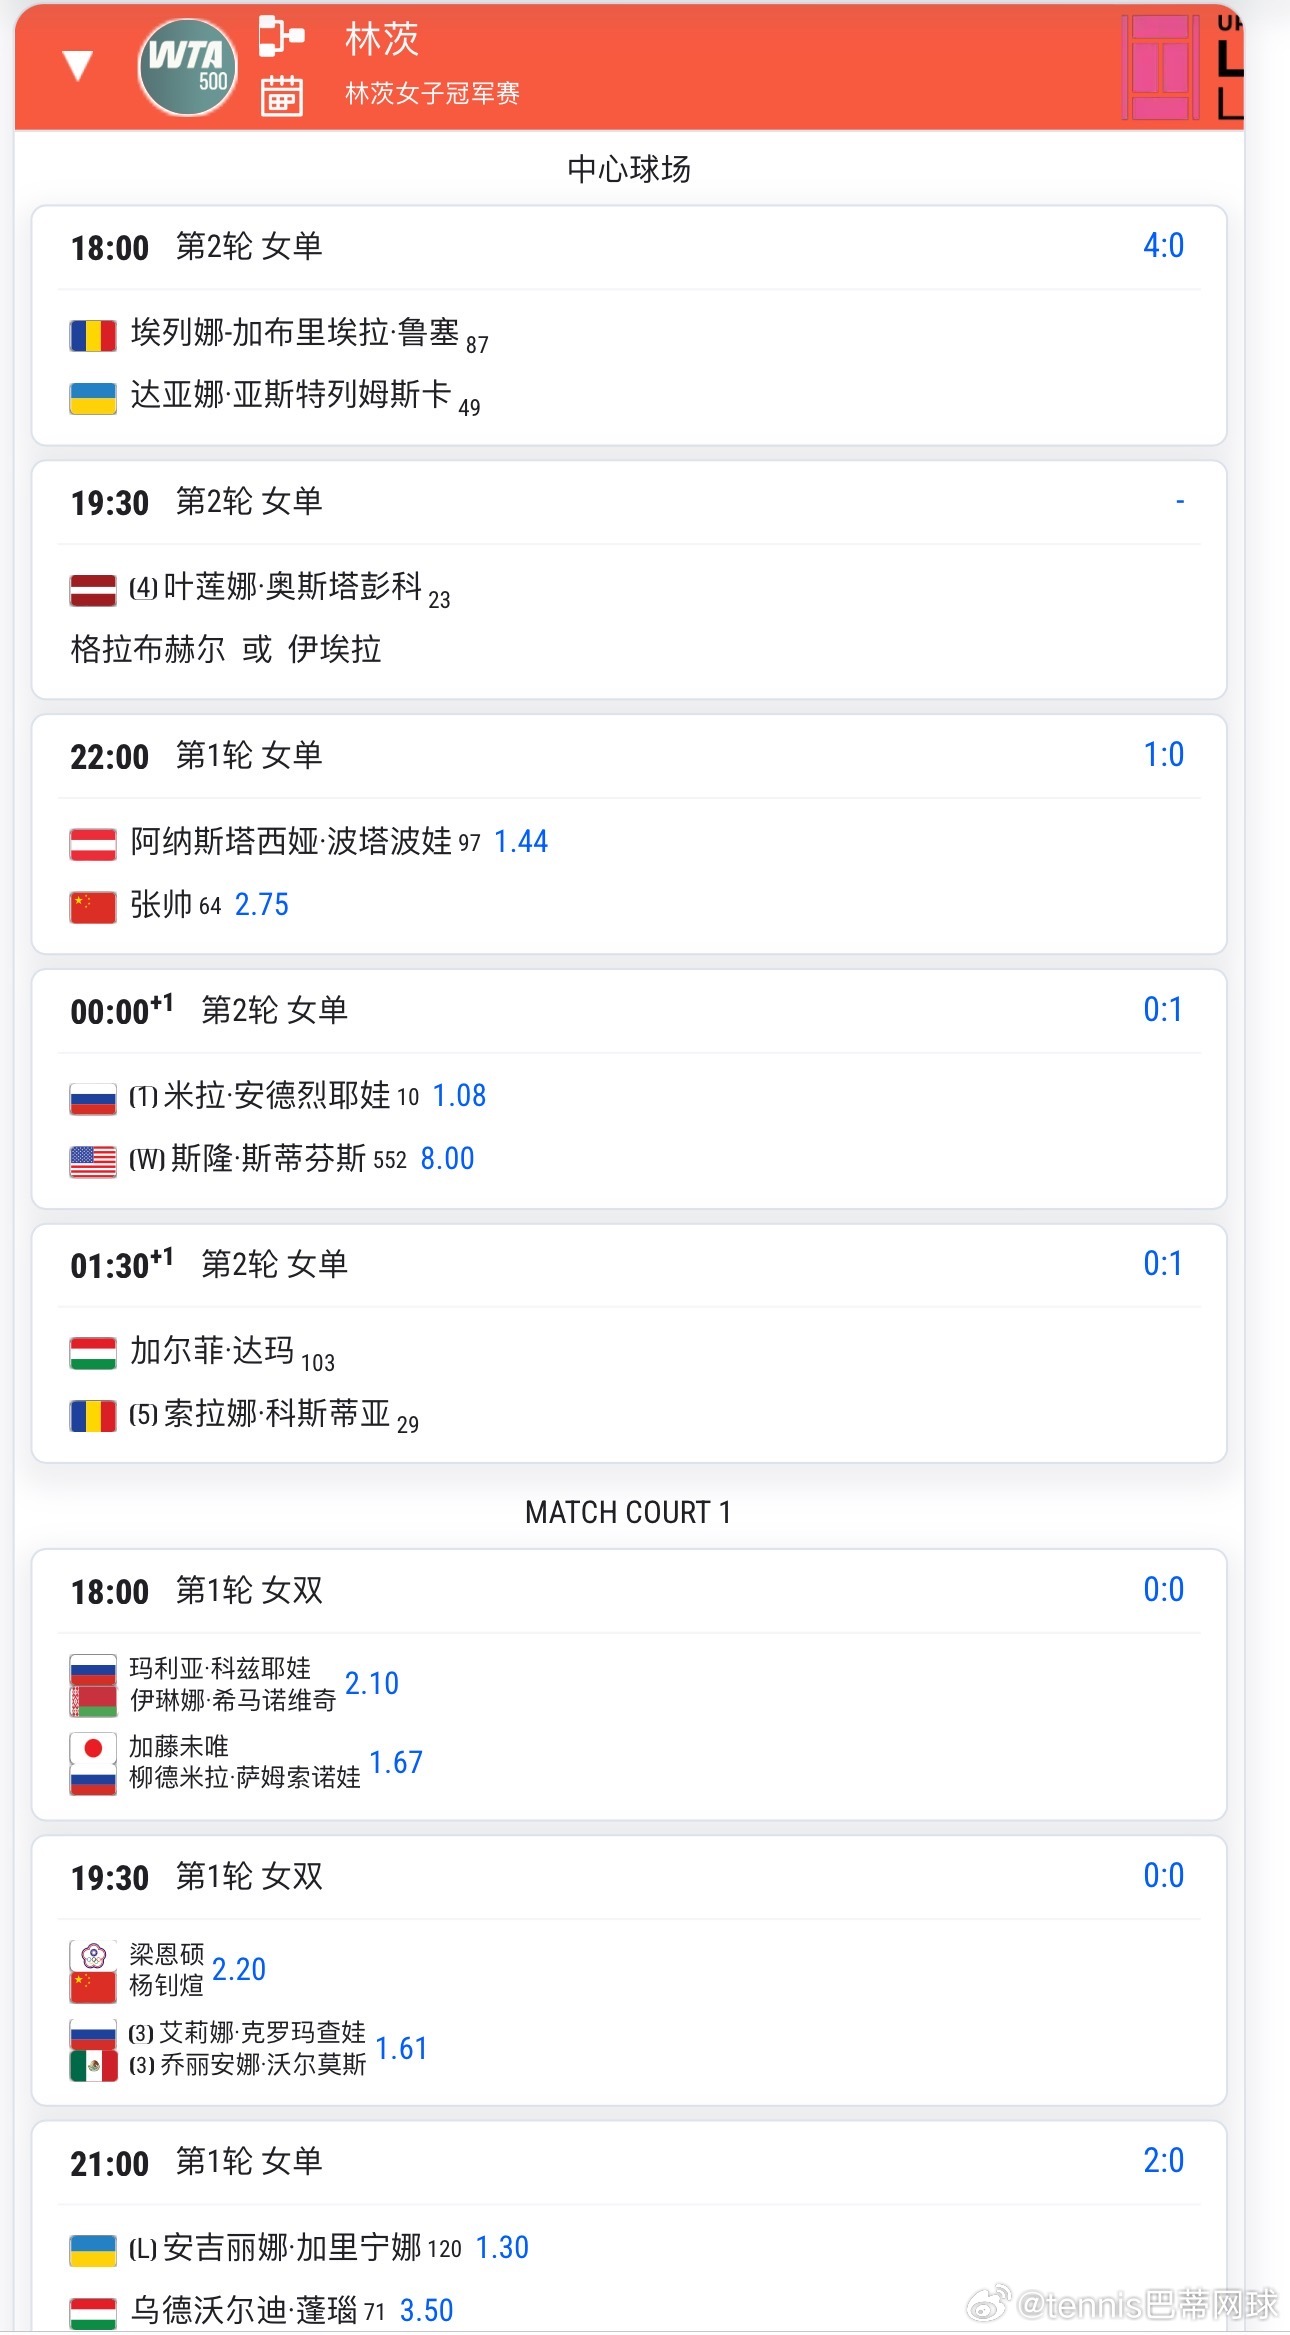Click the Japanese flag beside 加藤未唯
The width and height of the screenshot is (1290, 2335).
[93, 1748]
